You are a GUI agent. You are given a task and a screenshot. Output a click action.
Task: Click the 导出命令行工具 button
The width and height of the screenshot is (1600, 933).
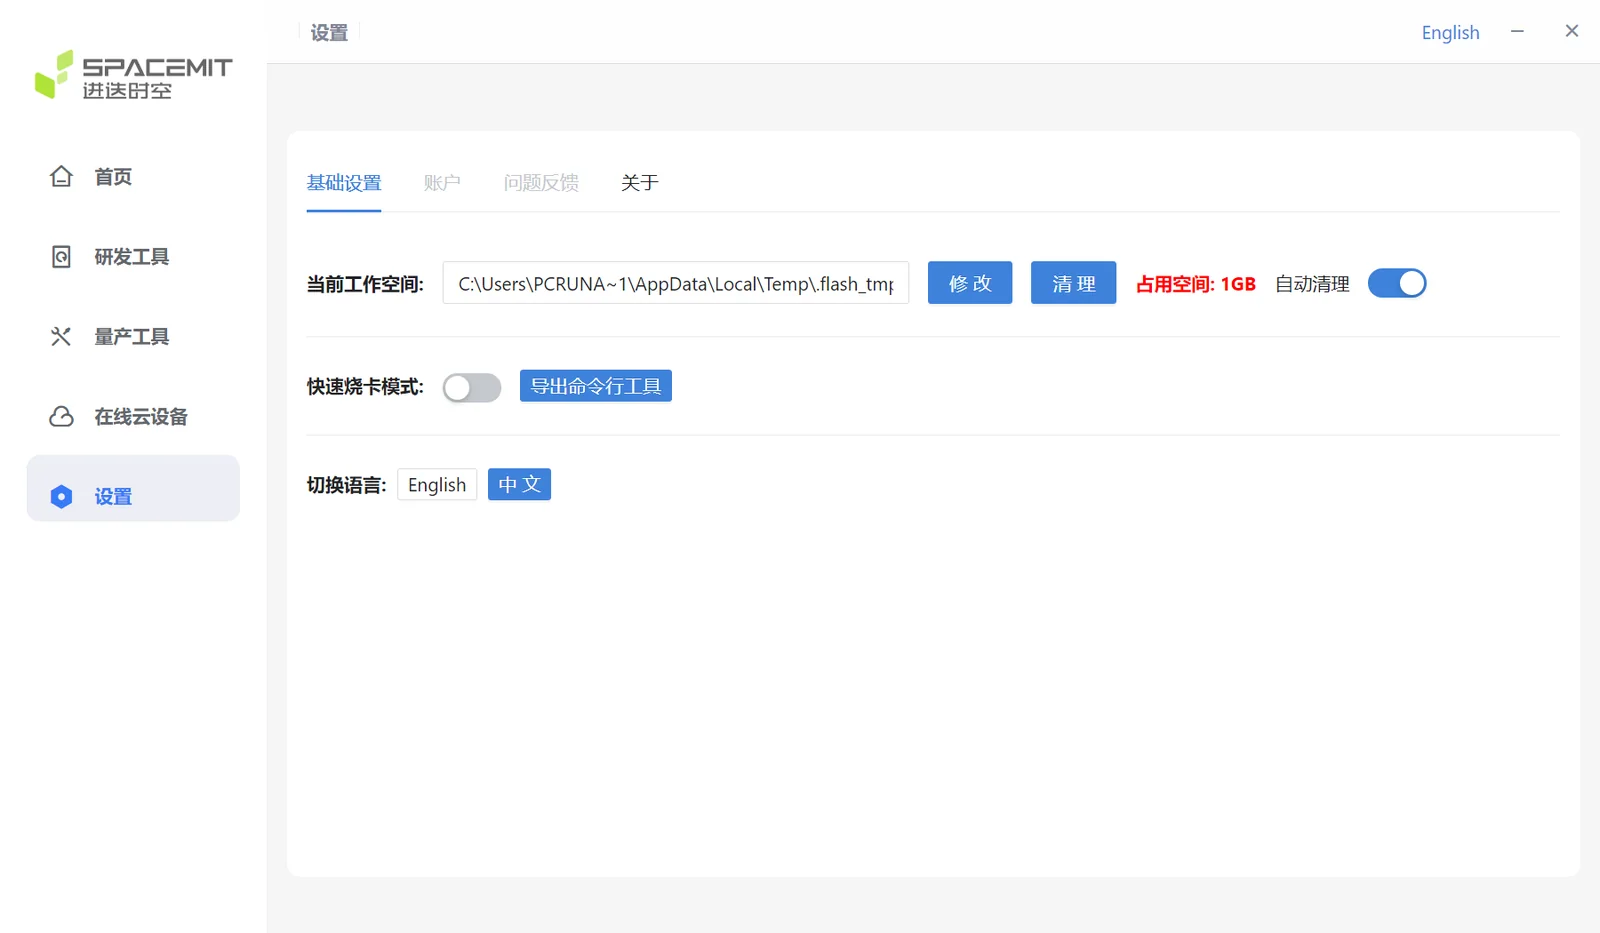pyautogui.click(x=596, y=386)
